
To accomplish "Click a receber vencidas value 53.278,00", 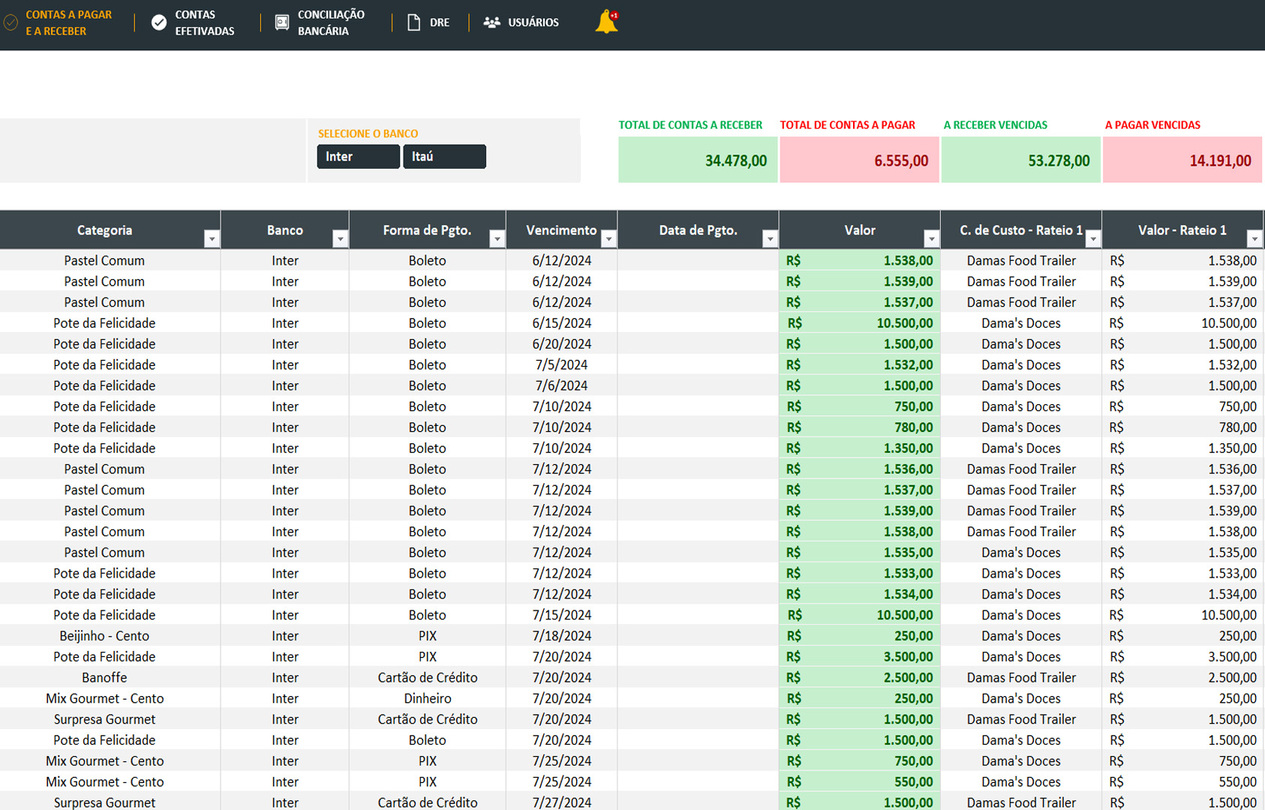I will tap(1020, 160).
